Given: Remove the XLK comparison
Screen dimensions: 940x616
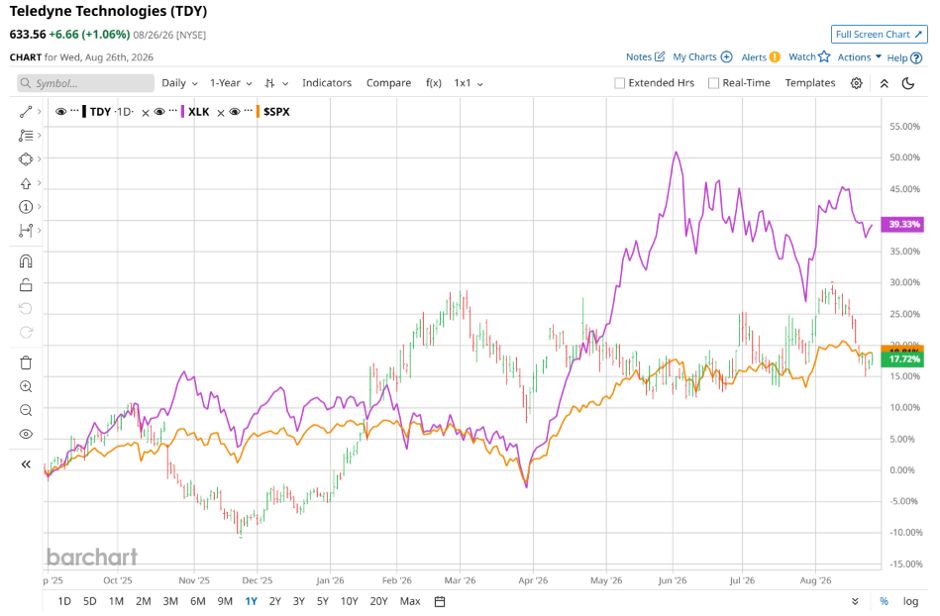Looking at the screenshot, I should (221, 113).
